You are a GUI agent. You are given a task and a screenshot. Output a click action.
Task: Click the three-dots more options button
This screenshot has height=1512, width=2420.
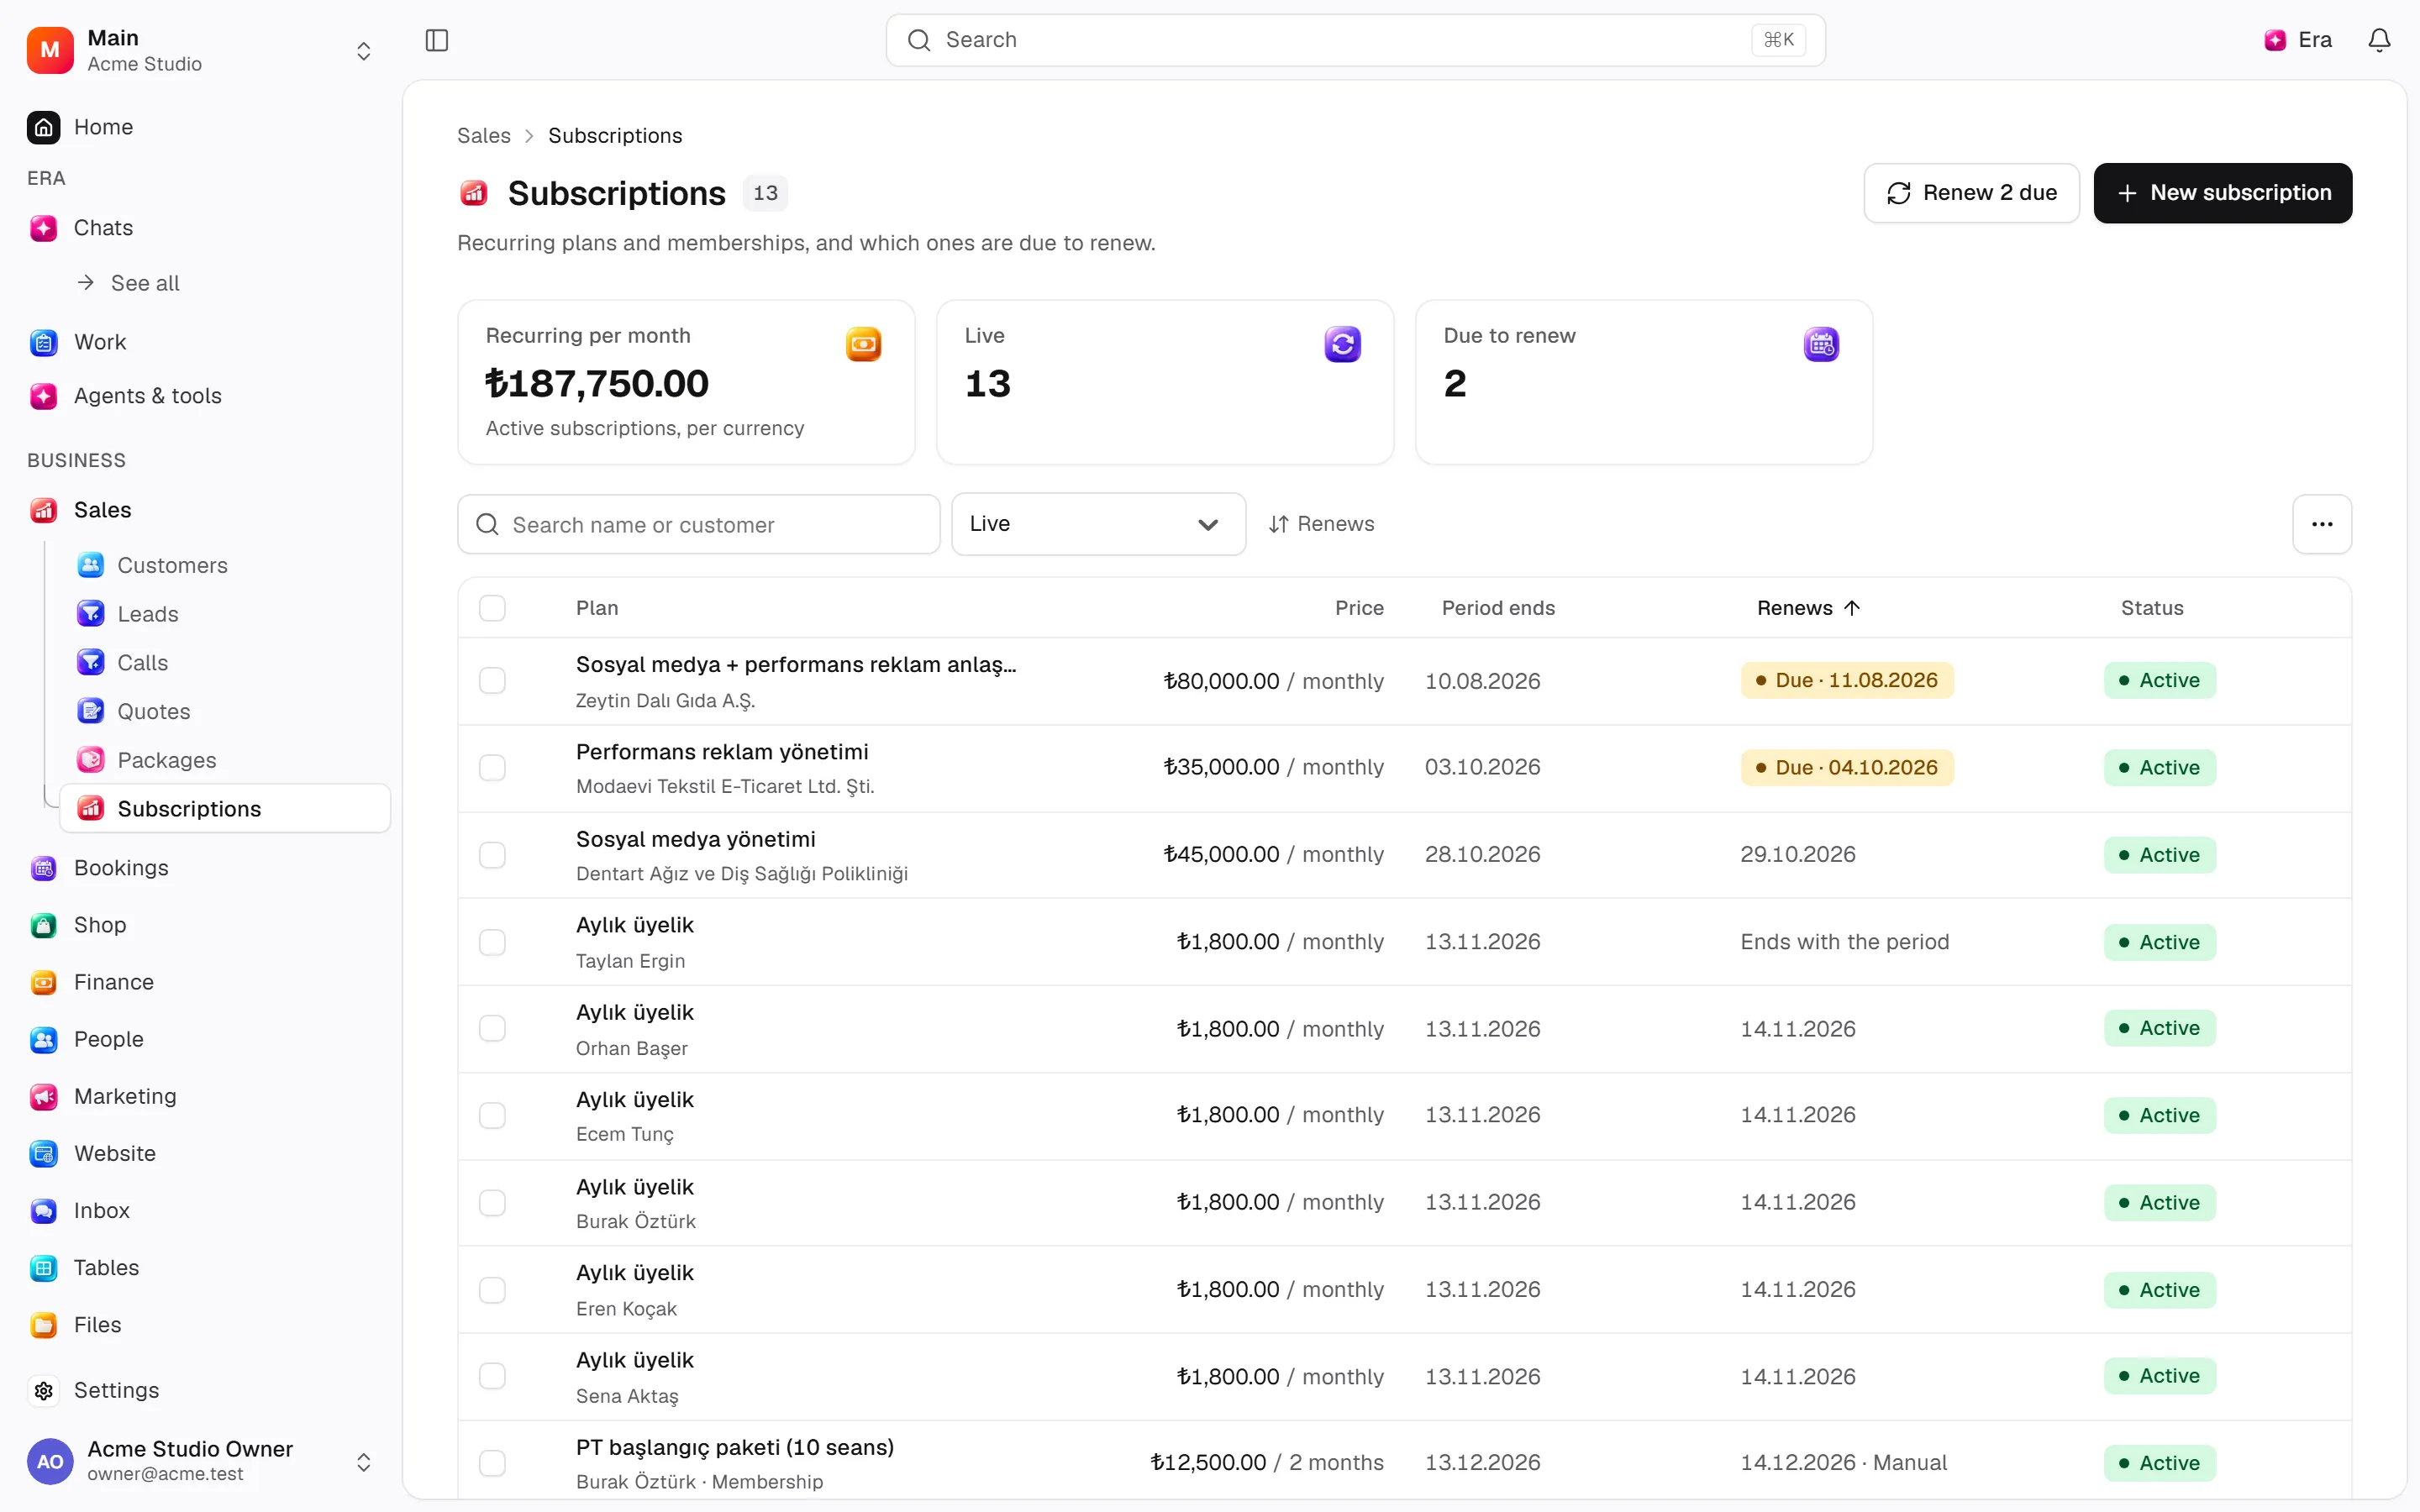(x=2322, y=524)
